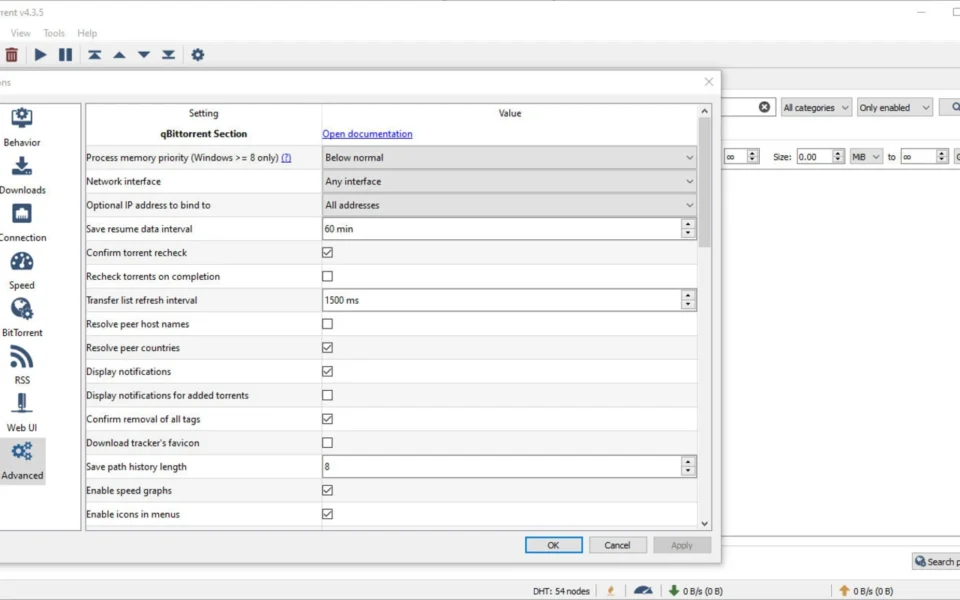The image size is (960, 600).
Task: Open the Downloads settings page
Action: (x=22, y=175)
